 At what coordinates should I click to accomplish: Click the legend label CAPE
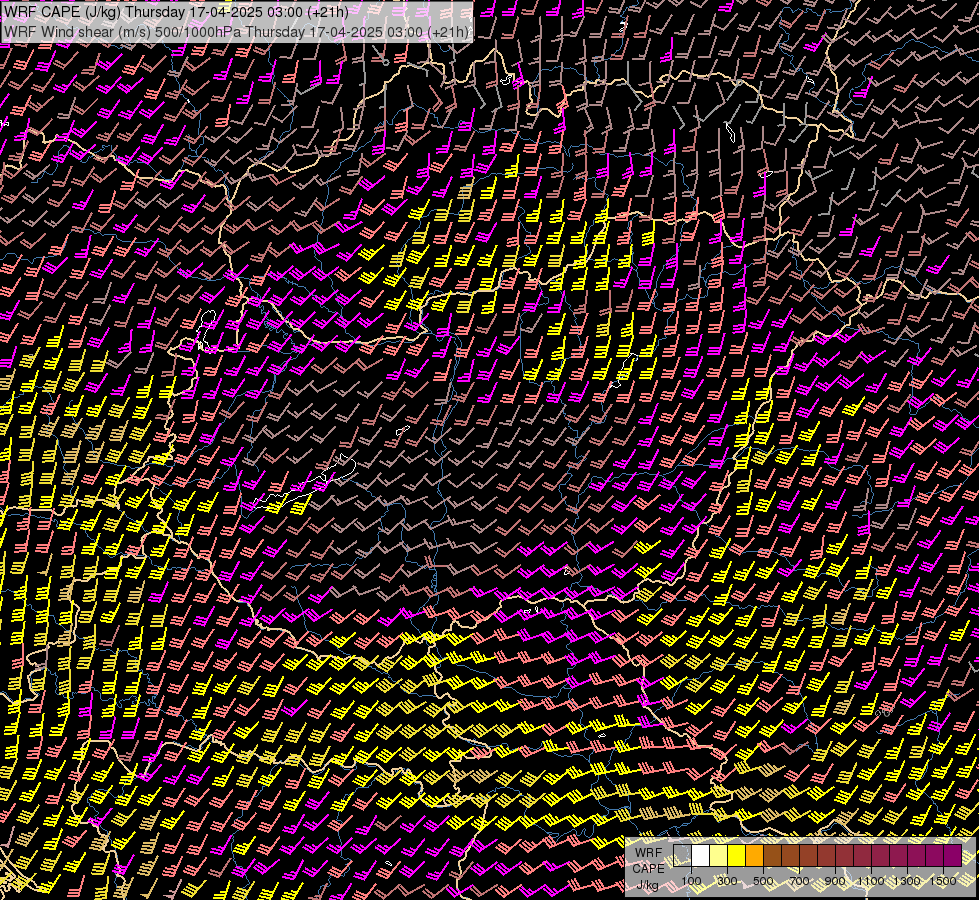click(x=649, y=869)
